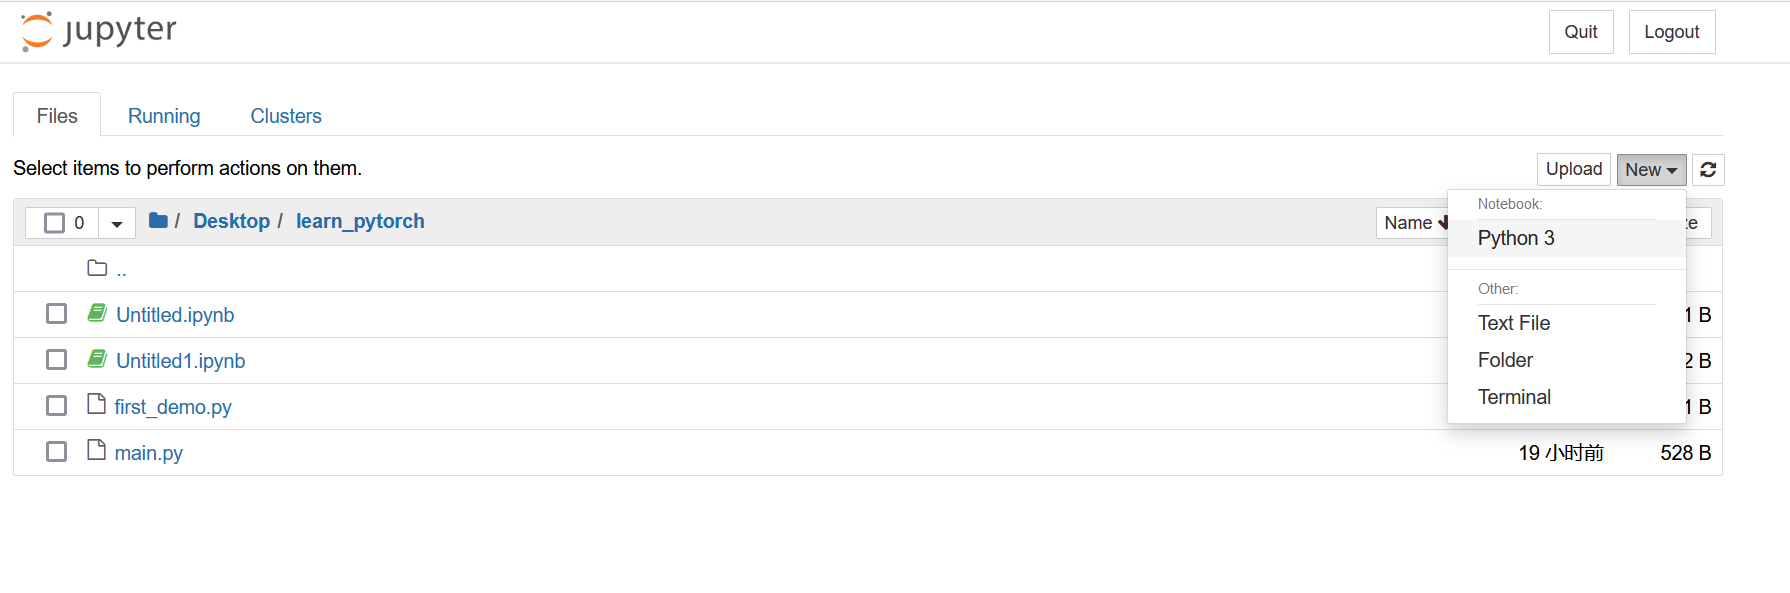Image resolution: width=1790 pixels, height=593 pixels.
Task: Click the notebook icon beside Untitled.ipynb
Action: [96, 312]
